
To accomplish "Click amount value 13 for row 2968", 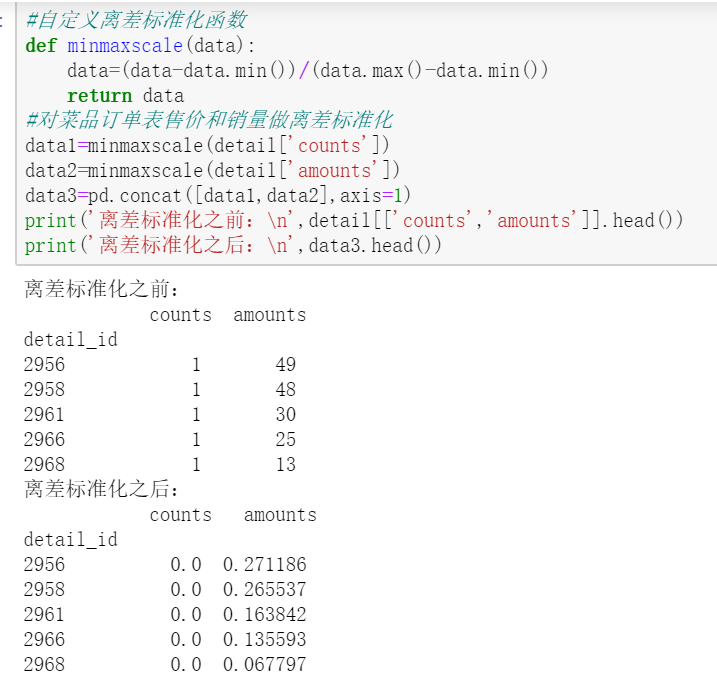I will pos(286,465).
